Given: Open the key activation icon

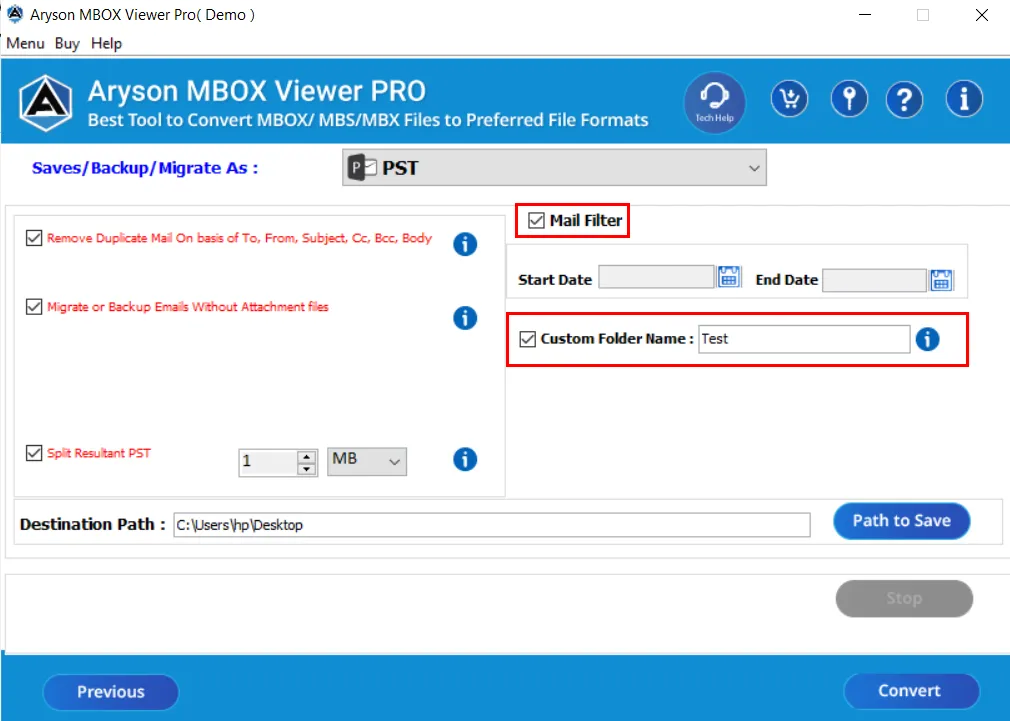Looking at the screenshot, I should pyautogui.click(x=849, y=99).
